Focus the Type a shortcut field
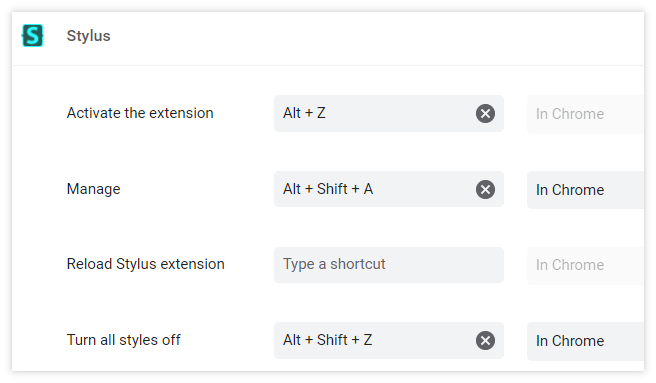Screen dimensions: 656x383 click(x=389, y=265)
